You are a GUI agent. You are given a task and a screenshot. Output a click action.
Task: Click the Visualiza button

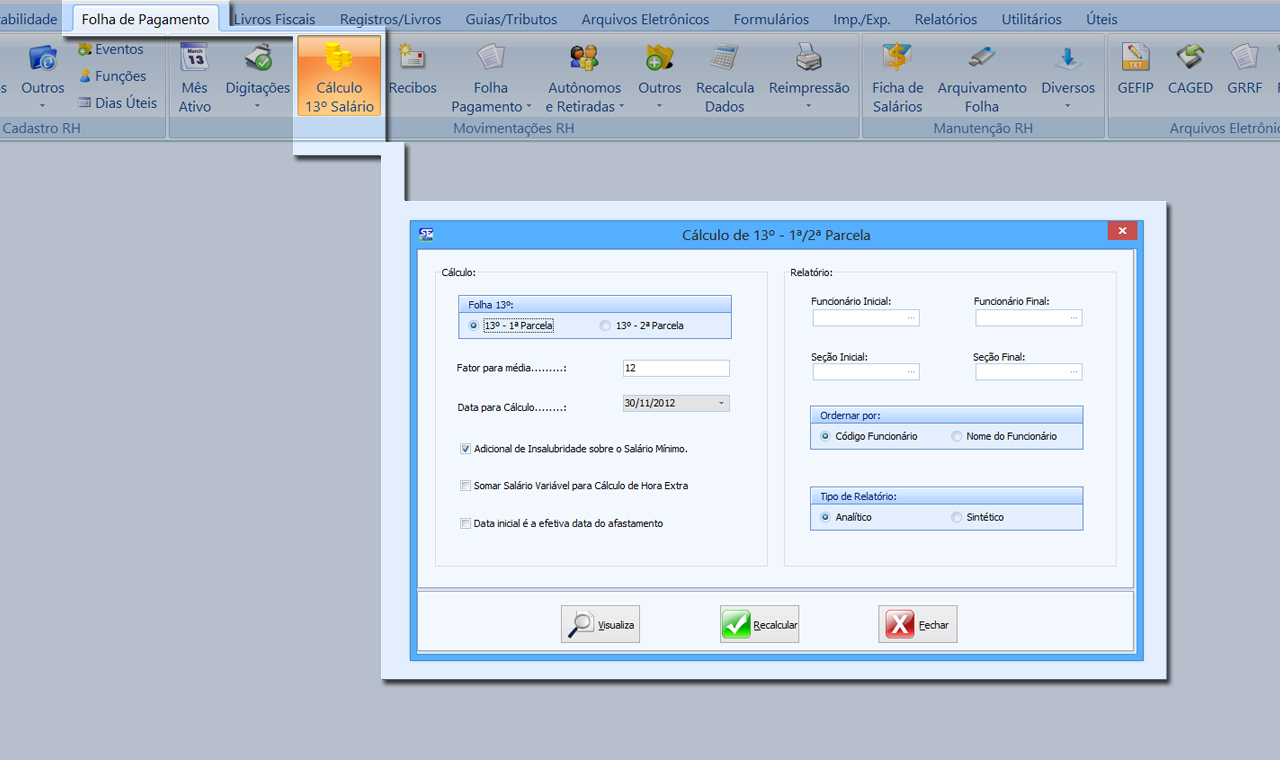(x=600, y=625)
